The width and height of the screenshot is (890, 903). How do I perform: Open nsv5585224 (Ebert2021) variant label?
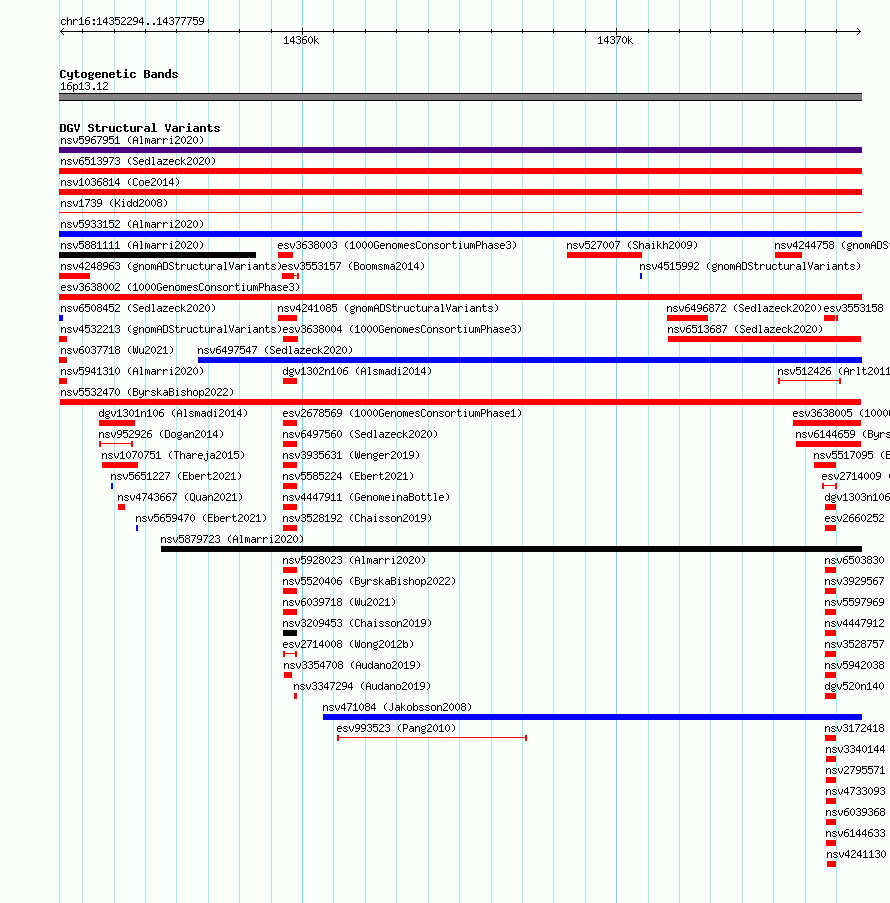click(x=348, y=477)
